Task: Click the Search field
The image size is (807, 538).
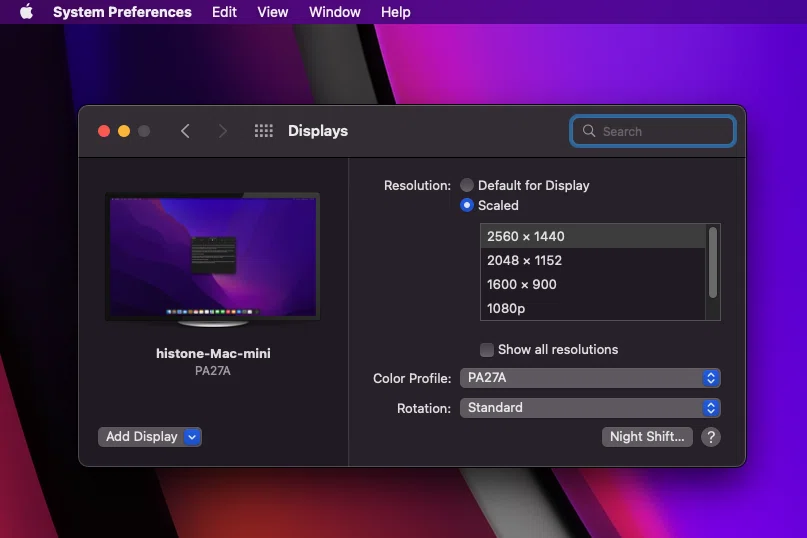Action: point(653,131)
